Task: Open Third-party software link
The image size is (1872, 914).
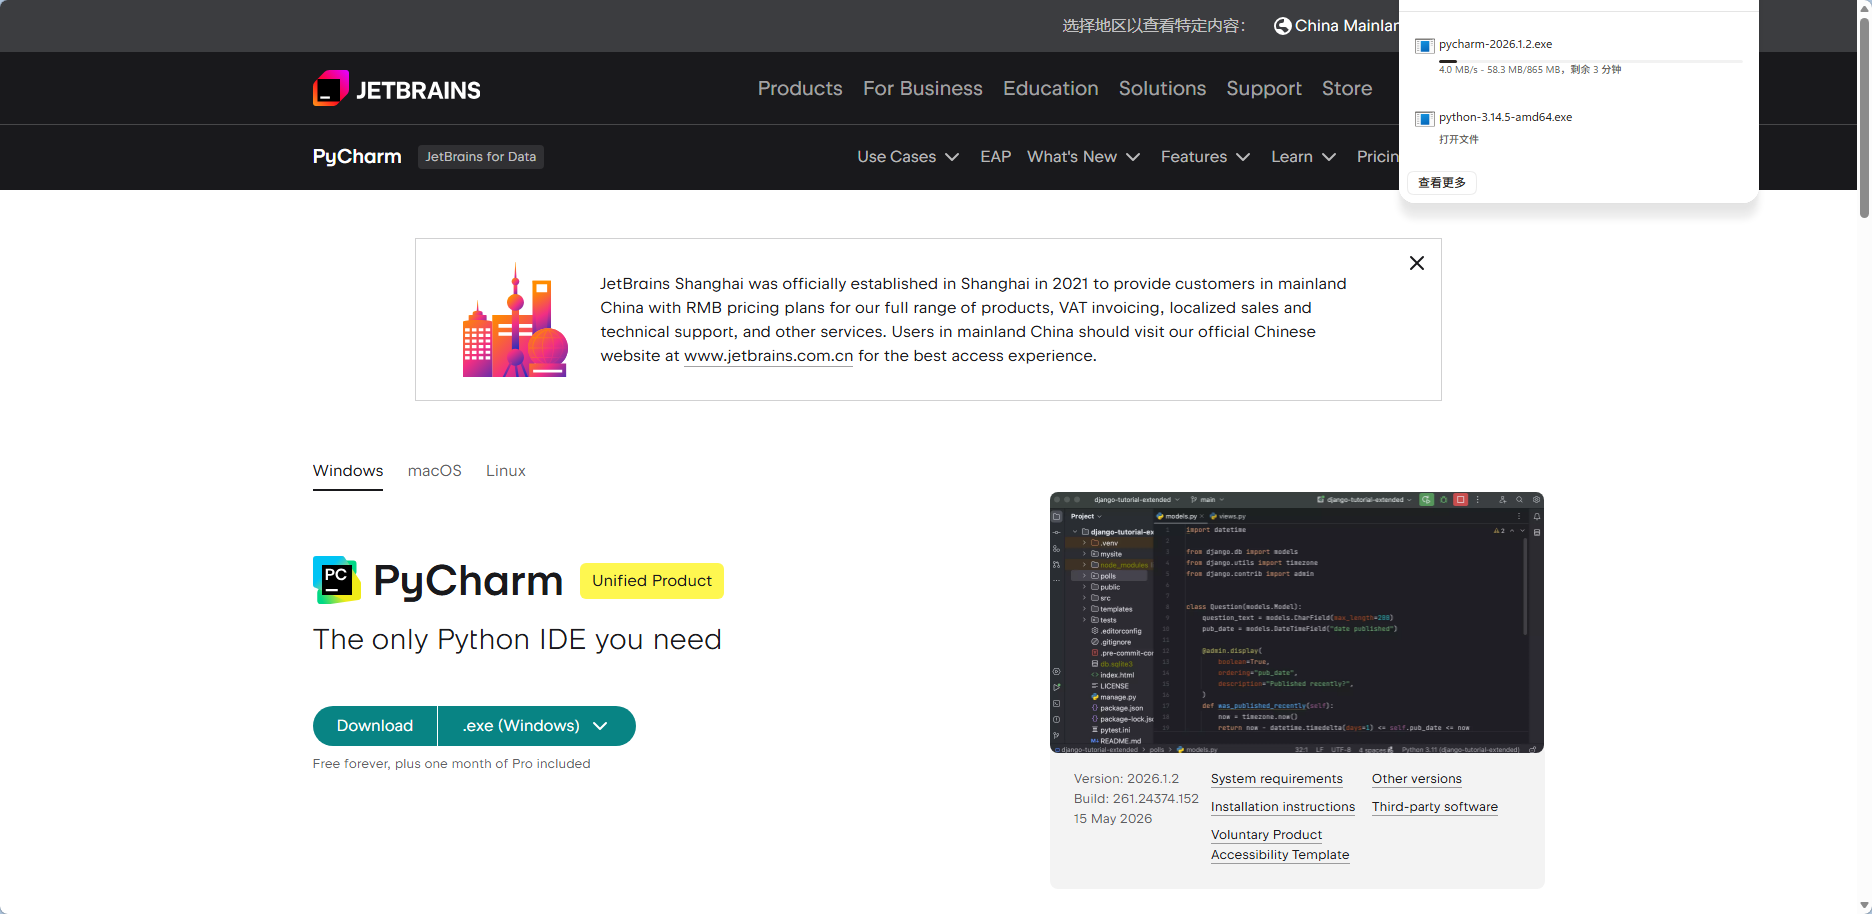Action: pyautogui.click(x=1435, y=807)
